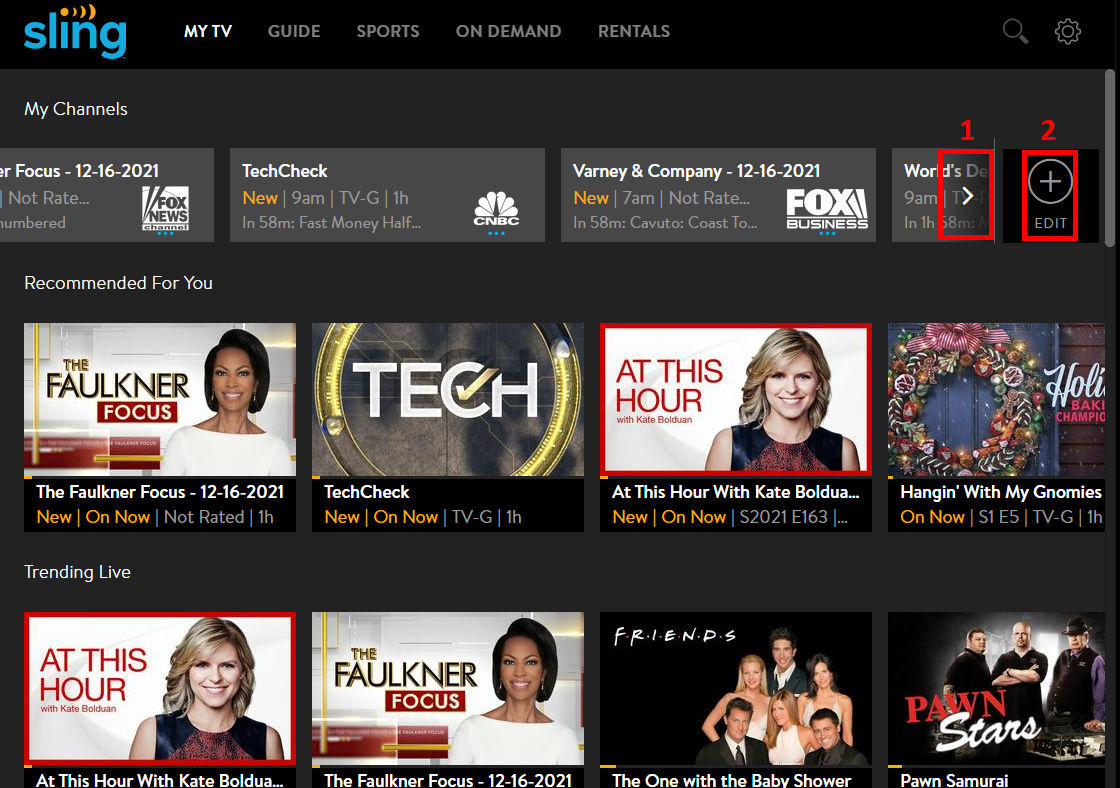The image size is (1120, 788).
Task: Open Varney & Company channel card
Action: 718,195
